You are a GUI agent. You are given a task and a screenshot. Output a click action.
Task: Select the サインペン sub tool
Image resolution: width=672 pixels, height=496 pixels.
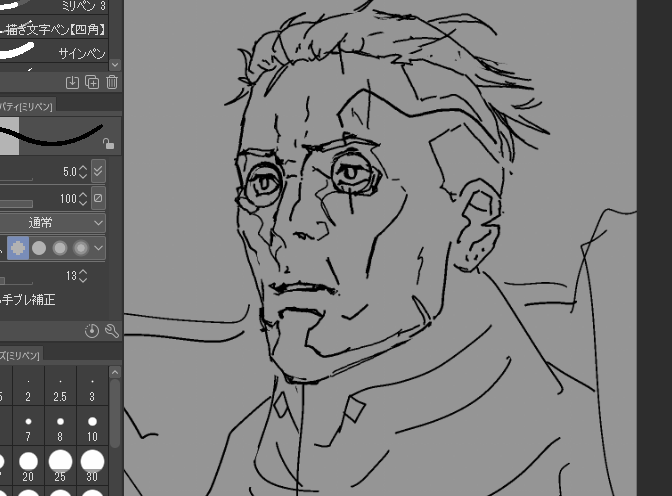54,51
